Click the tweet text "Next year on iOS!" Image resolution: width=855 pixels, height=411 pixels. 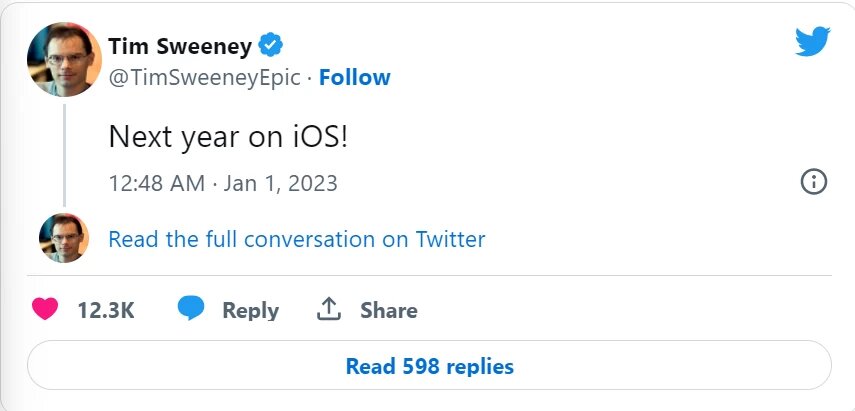[228, 138]
